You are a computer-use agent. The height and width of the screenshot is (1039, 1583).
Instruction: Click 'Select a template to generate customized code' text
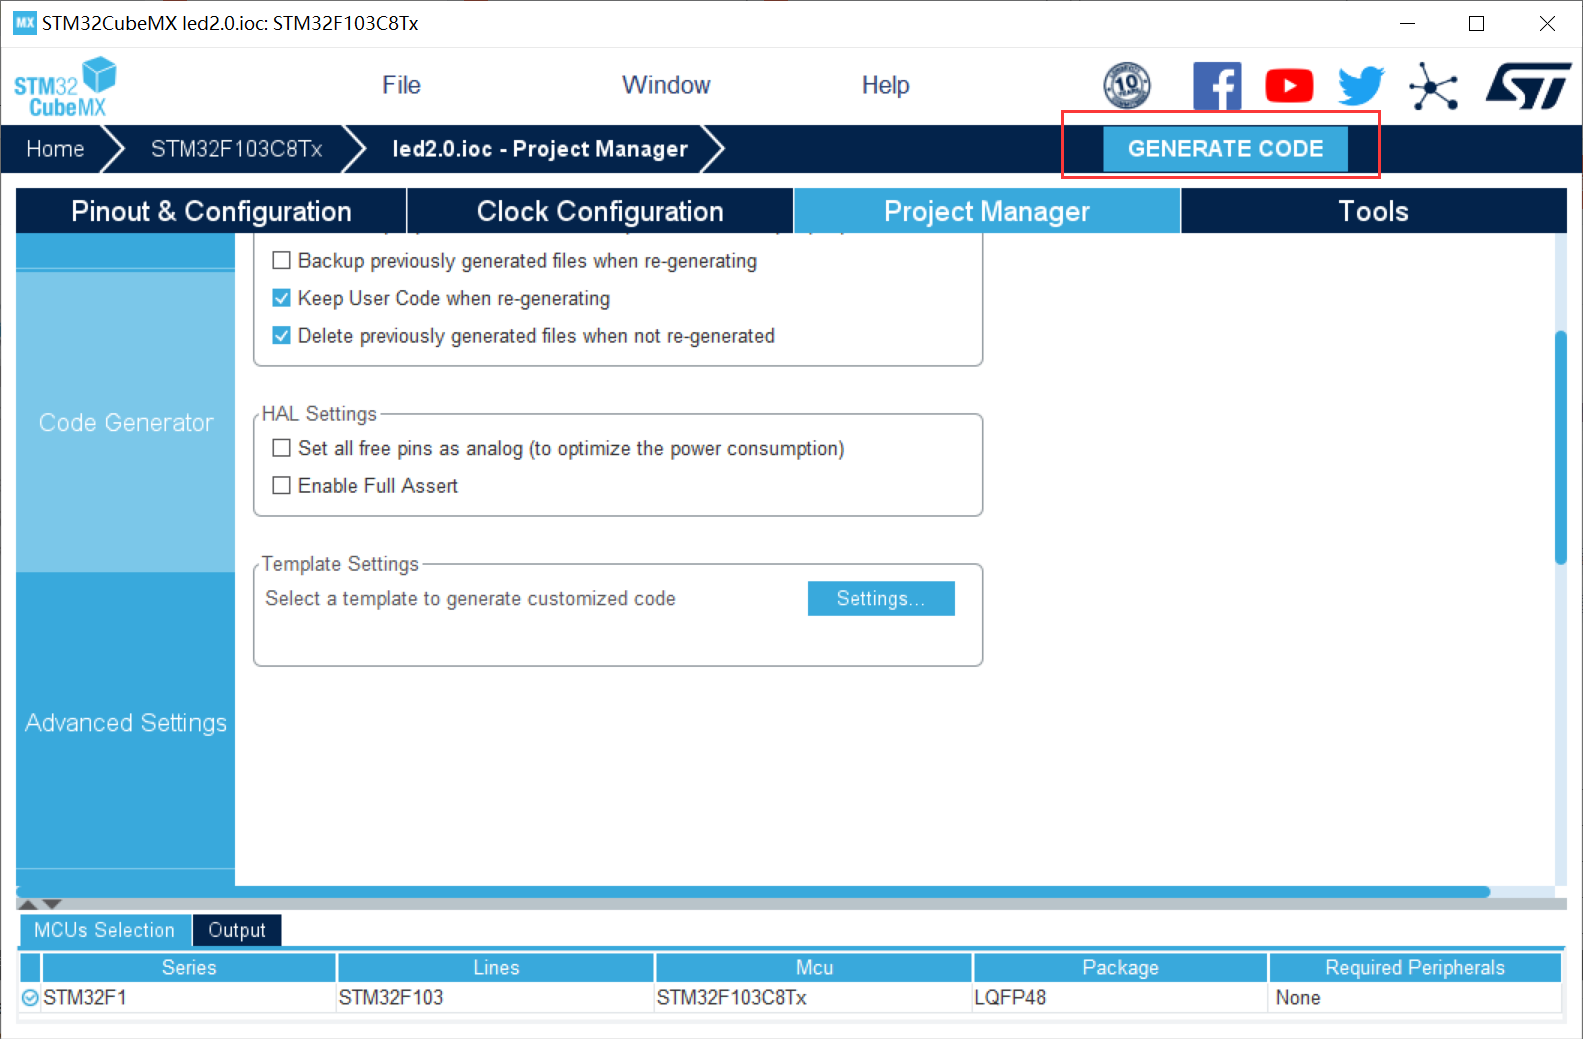[470, 598]
